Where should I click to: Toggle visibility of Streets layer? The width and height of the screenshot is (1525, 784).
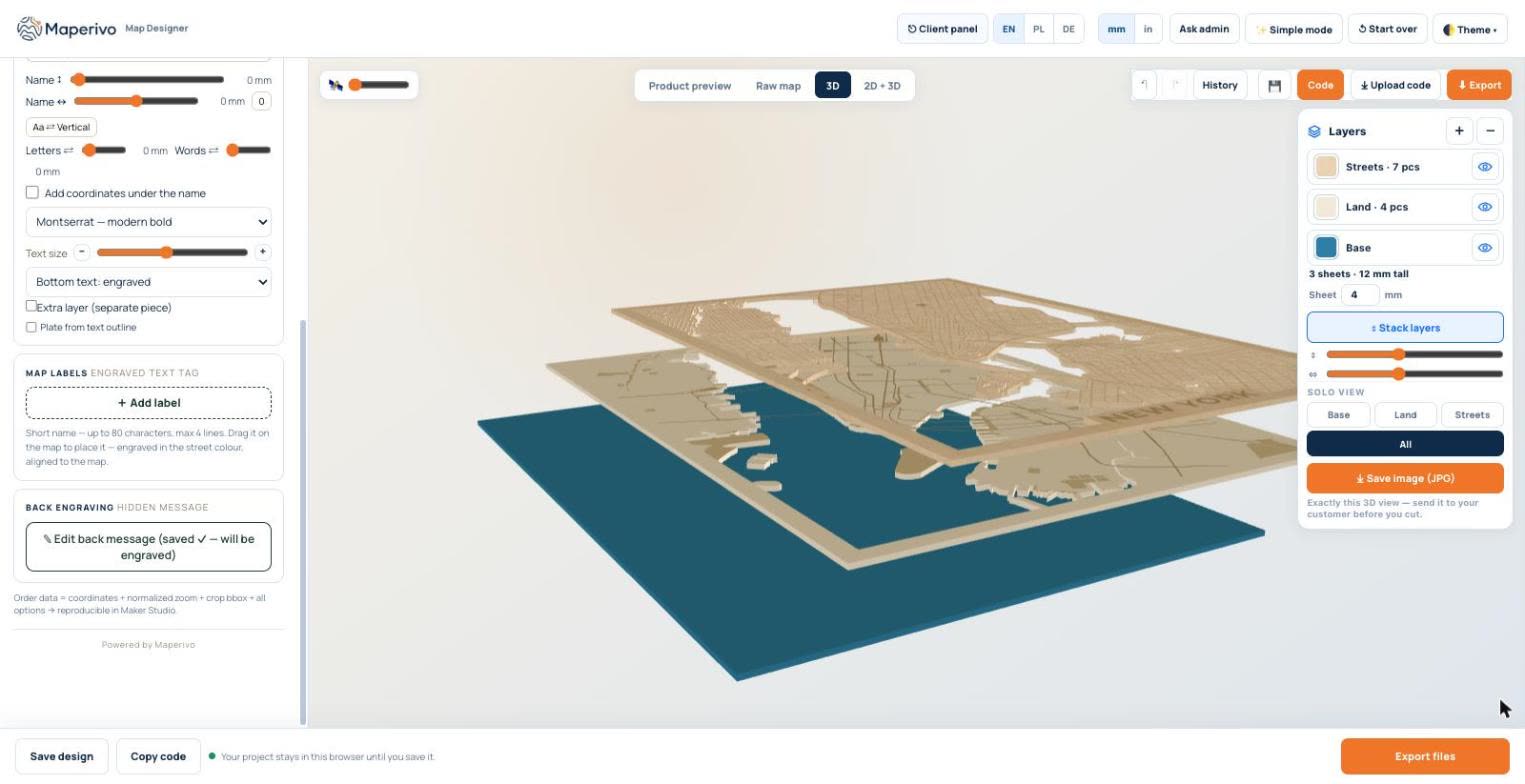(x=1485, y=167)
